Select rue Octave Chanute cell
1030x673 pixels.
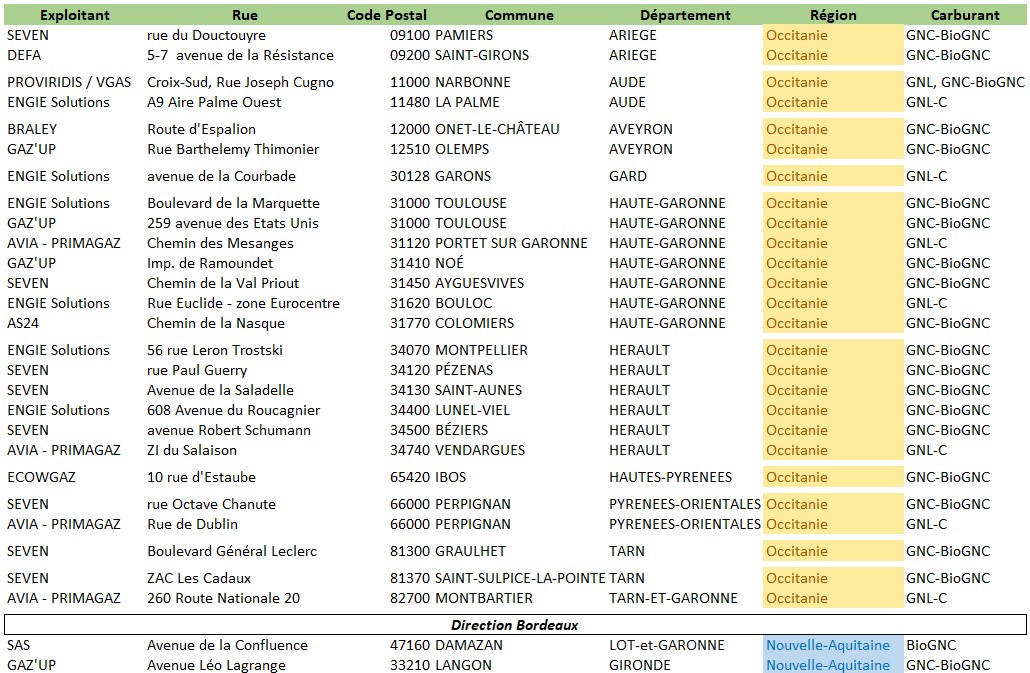tap(211, 504)
